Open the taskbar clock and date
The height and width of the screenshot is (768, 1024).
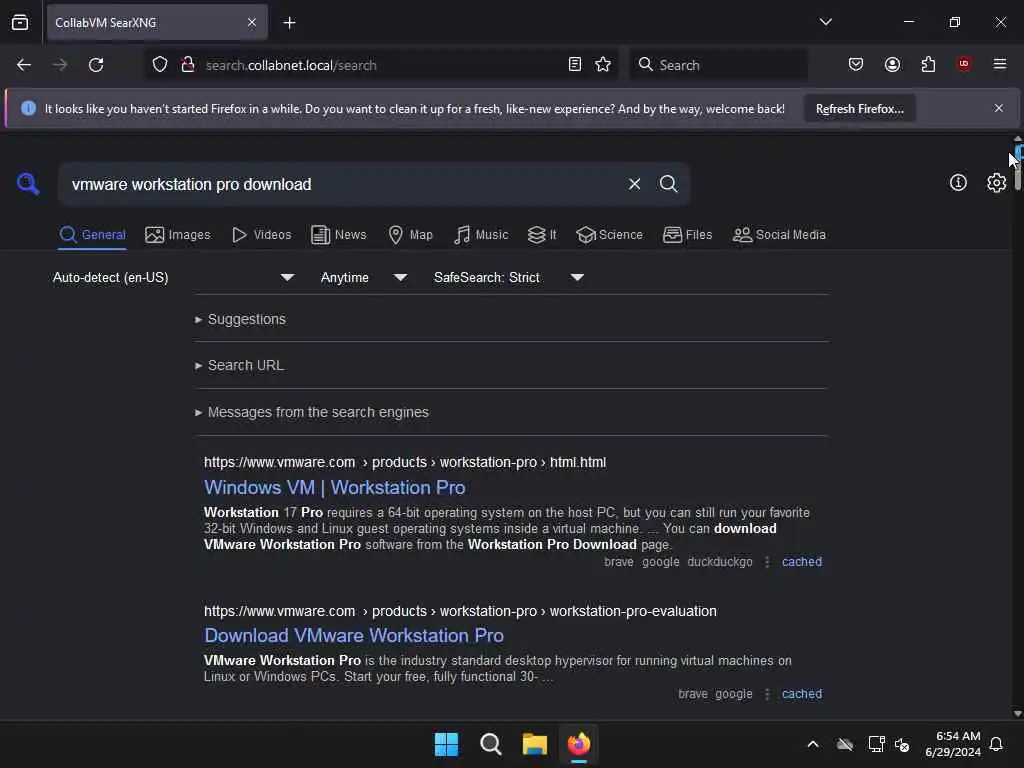click(x=952, y=744)
